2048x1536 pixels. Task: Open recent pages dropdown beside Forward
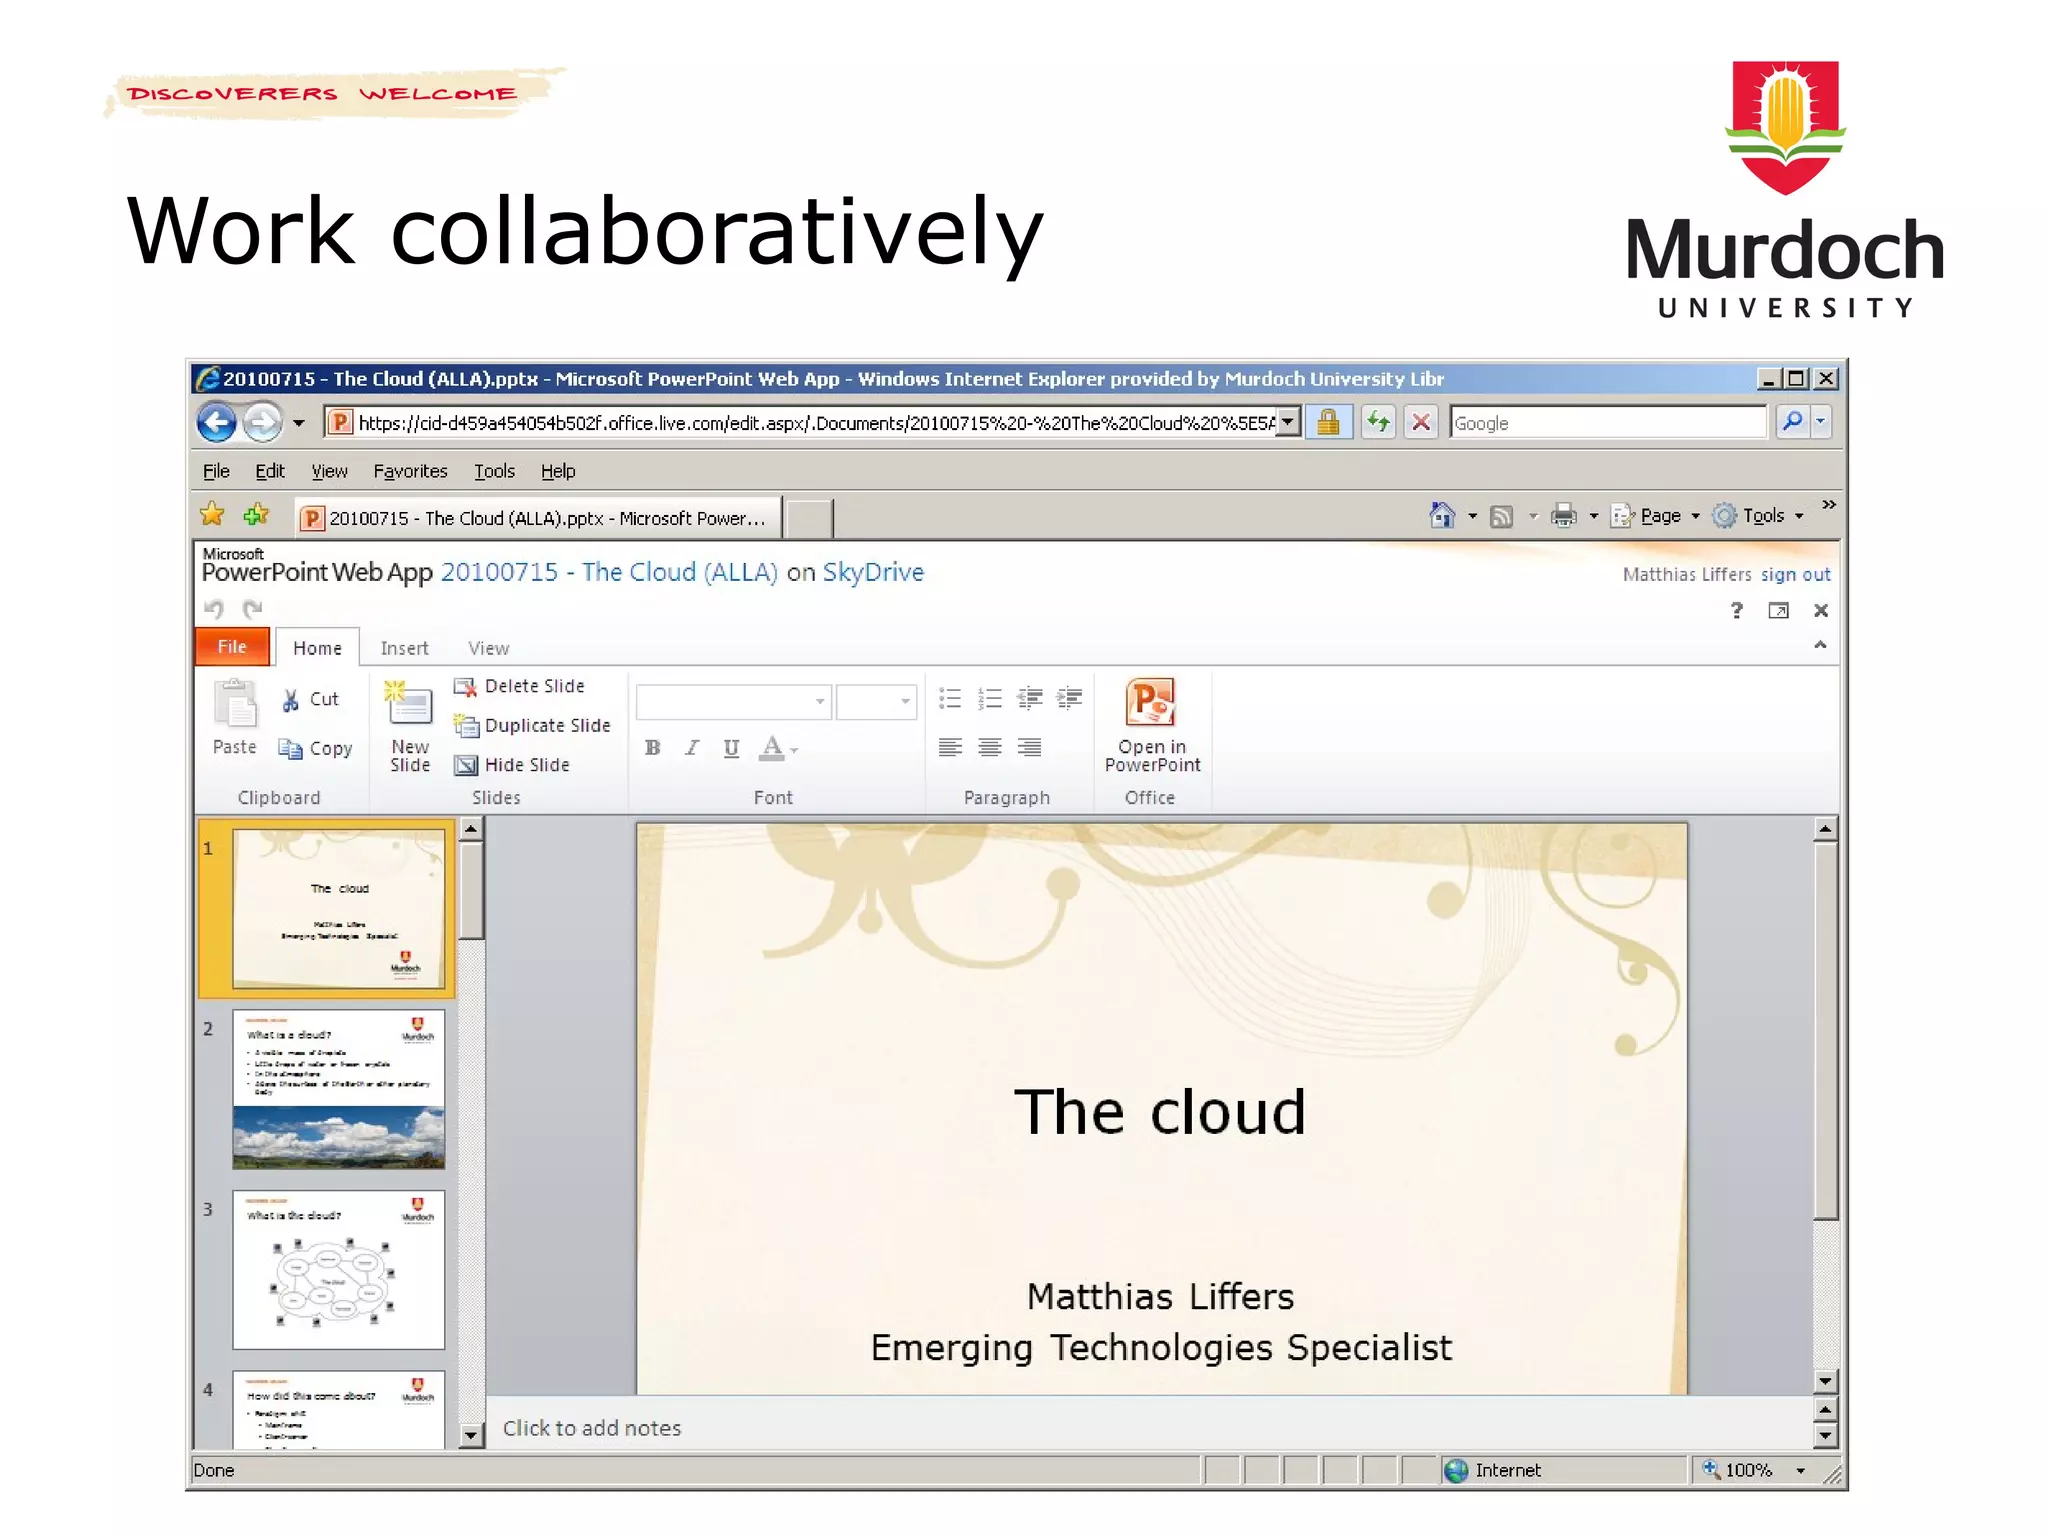tap(298, 423)
